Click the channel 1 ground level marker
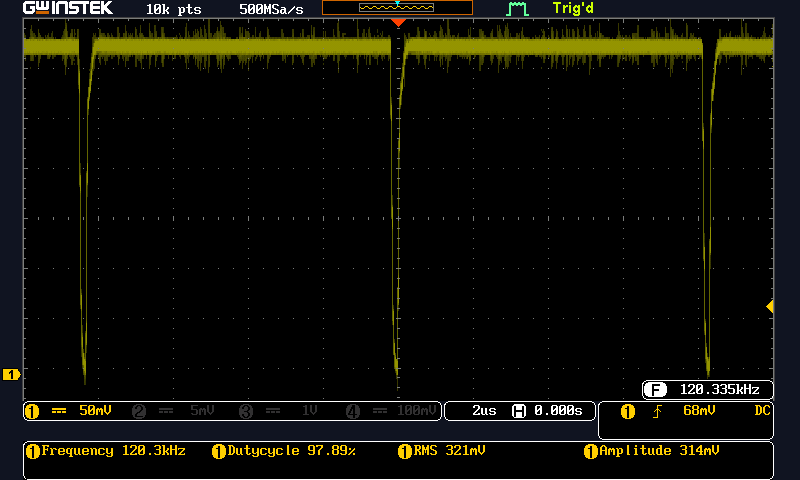 click(x=11, y=374)
